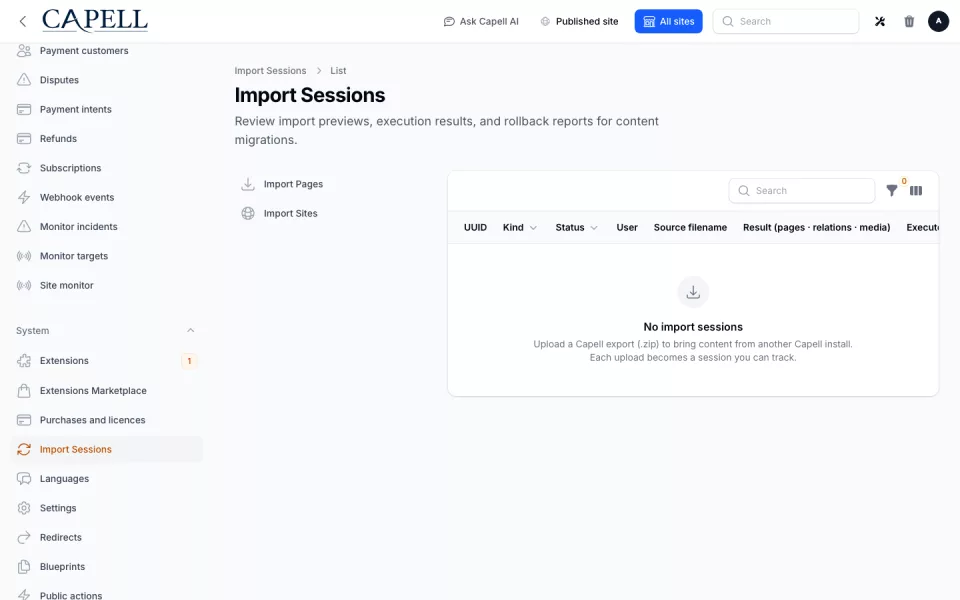Click the All sites button
Screen dimensions: 960x600
pyautogui.click(x=669, y=21)
